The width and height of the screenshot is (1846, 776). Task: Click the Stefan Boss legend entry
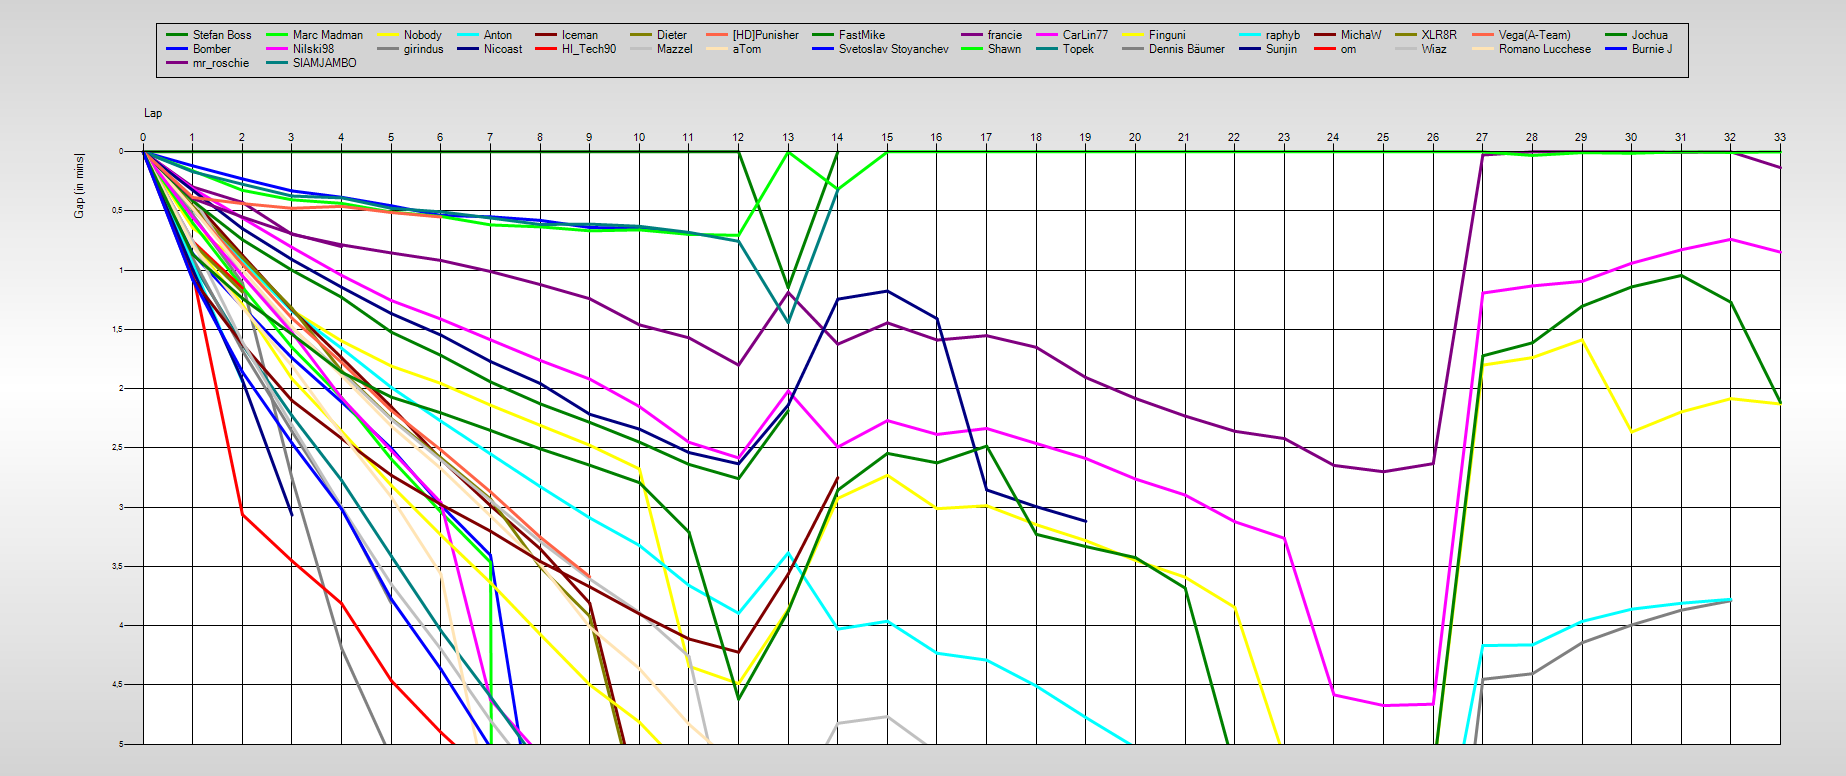(221, 35)
